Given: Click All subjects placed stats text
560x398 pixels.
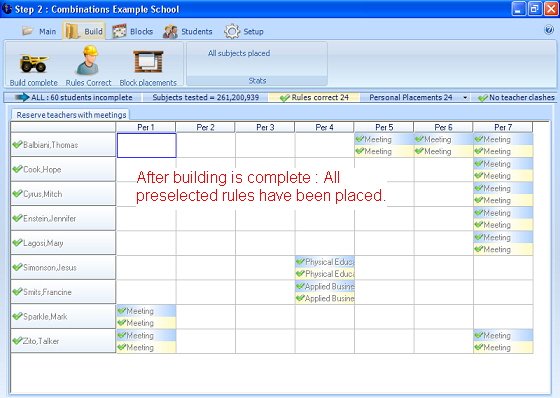Looking at the screenshot, I should (x=239, y=53).
